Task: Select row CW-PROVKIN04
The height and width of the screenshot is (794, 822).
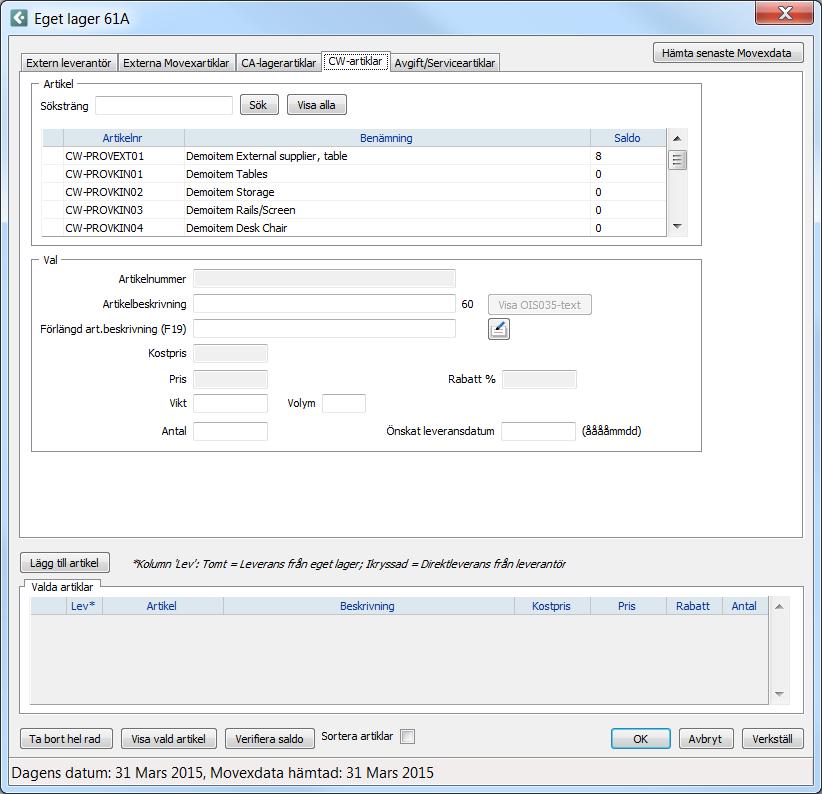Action: click(x=354, y=228)
